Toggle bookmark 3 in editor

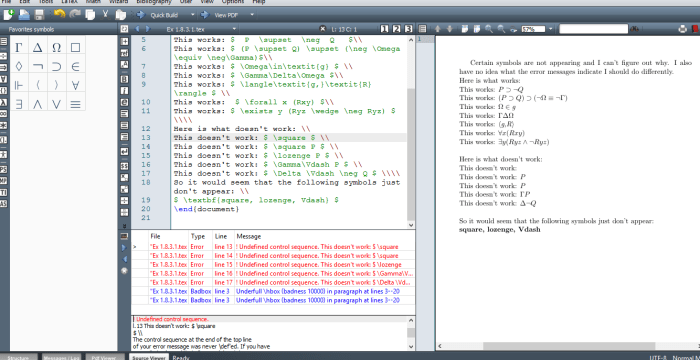[408, 29]
